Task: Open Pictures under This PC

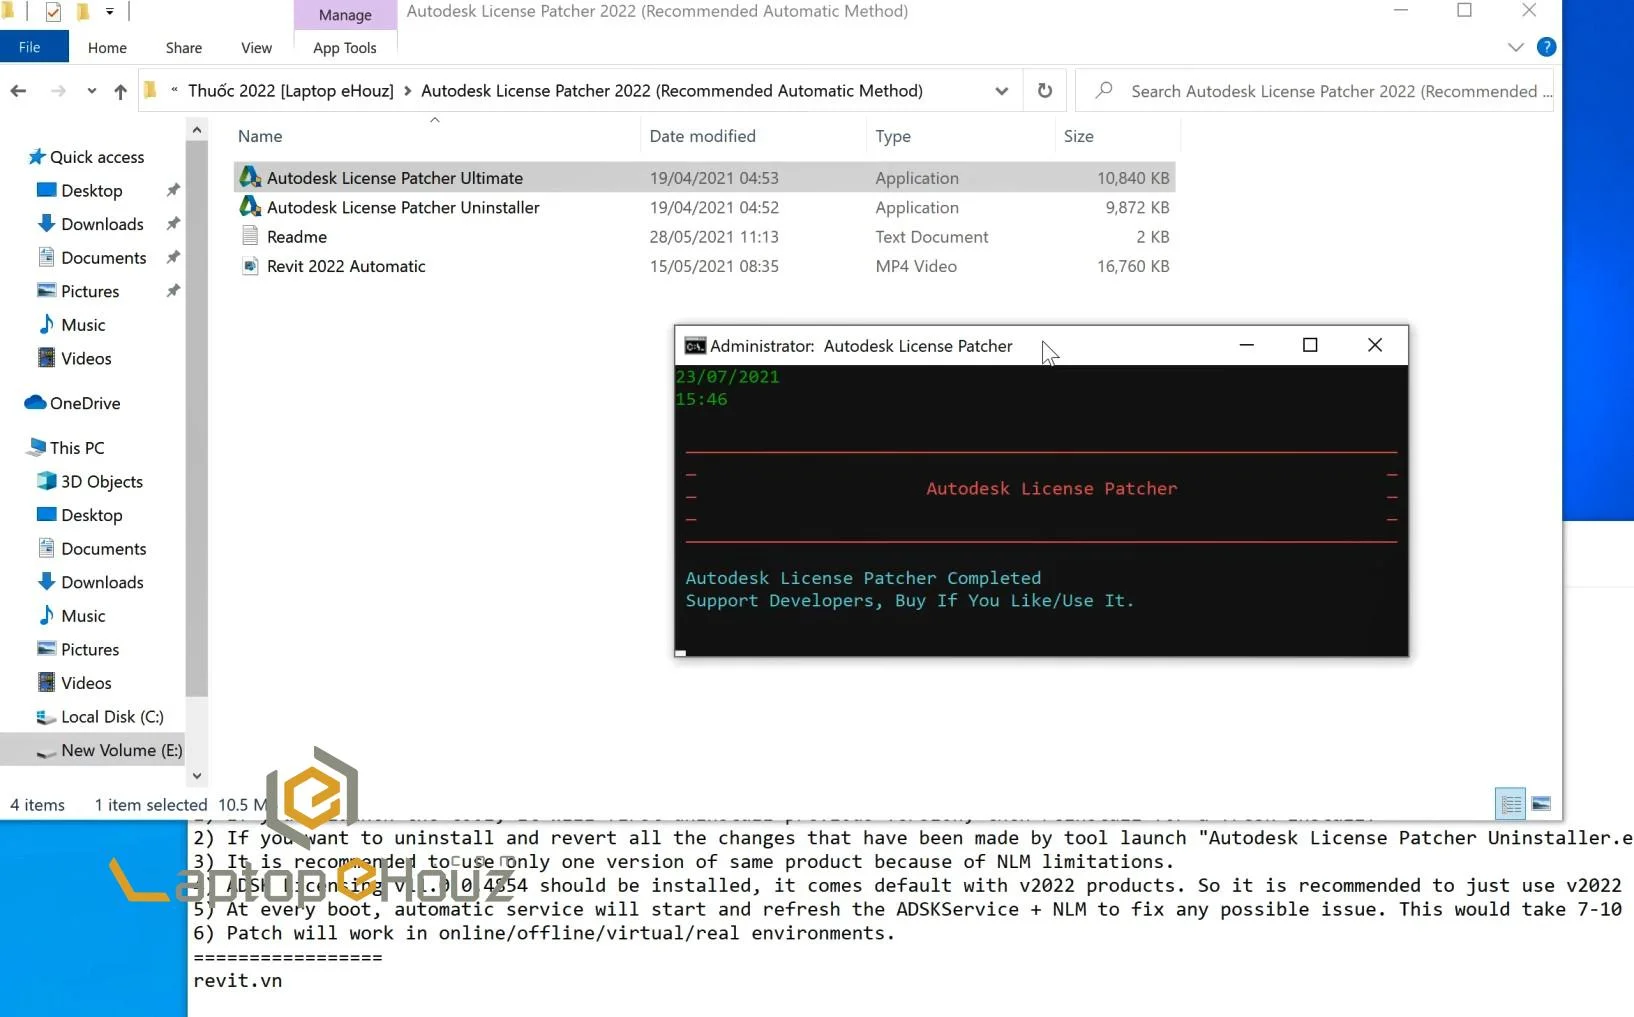Action: point(90,649)
